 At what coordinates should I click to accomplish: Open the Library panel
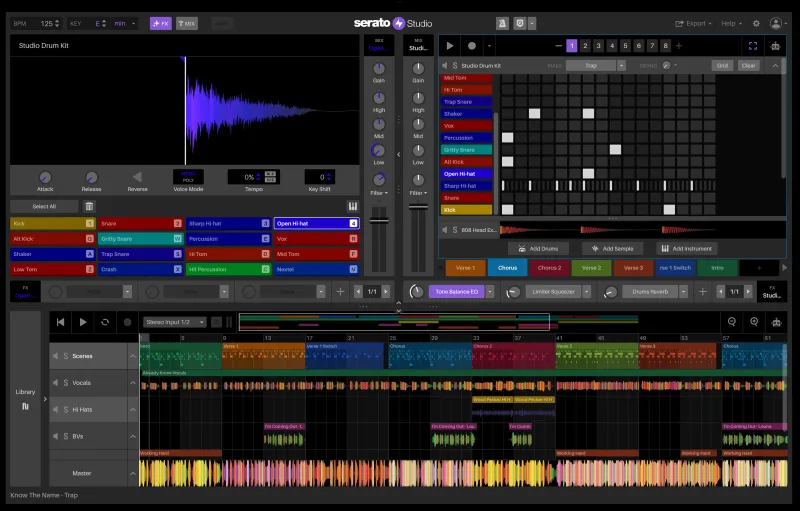tap(25, 399)
